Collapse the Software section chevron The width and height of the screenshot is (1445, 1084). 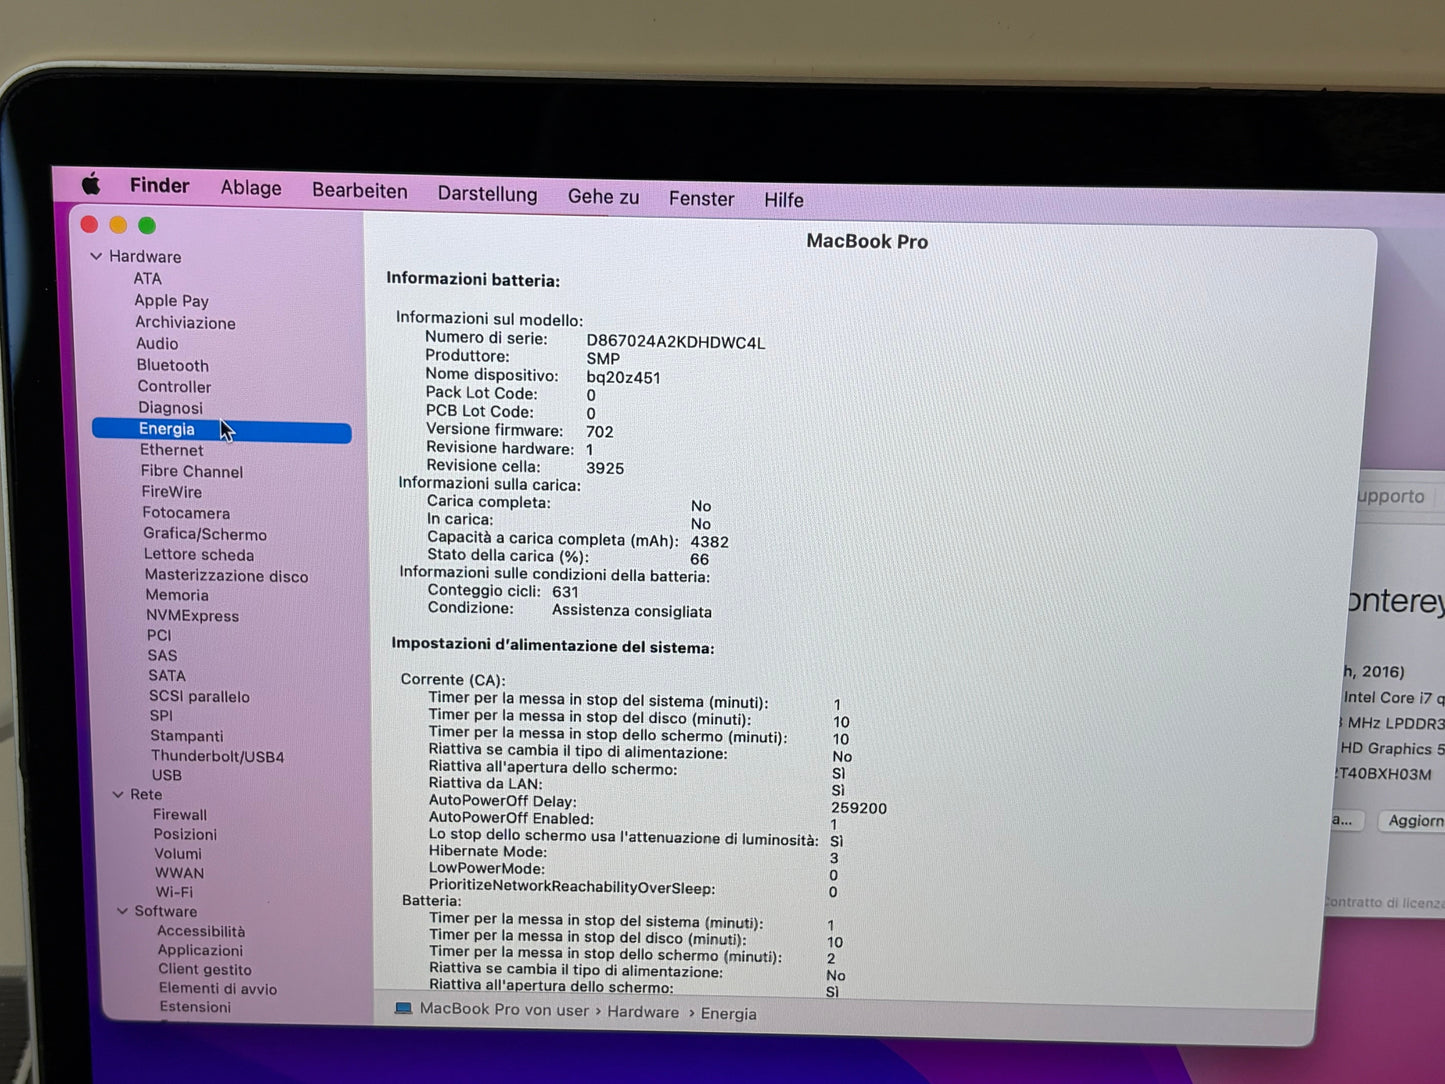point(123,911)
